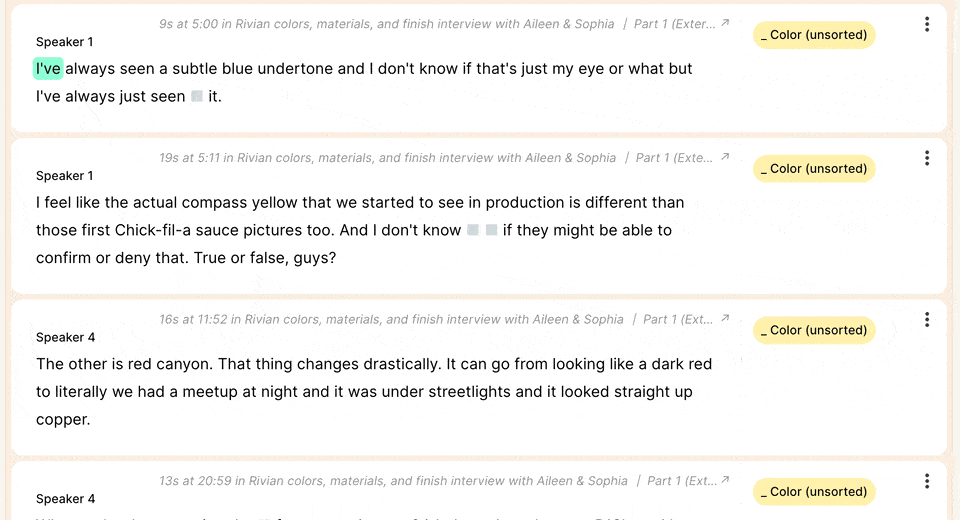Screen dimensions: 960x520
Task: Open the 5:11 source via the arrow icon
Action: (x=725, y=157)
